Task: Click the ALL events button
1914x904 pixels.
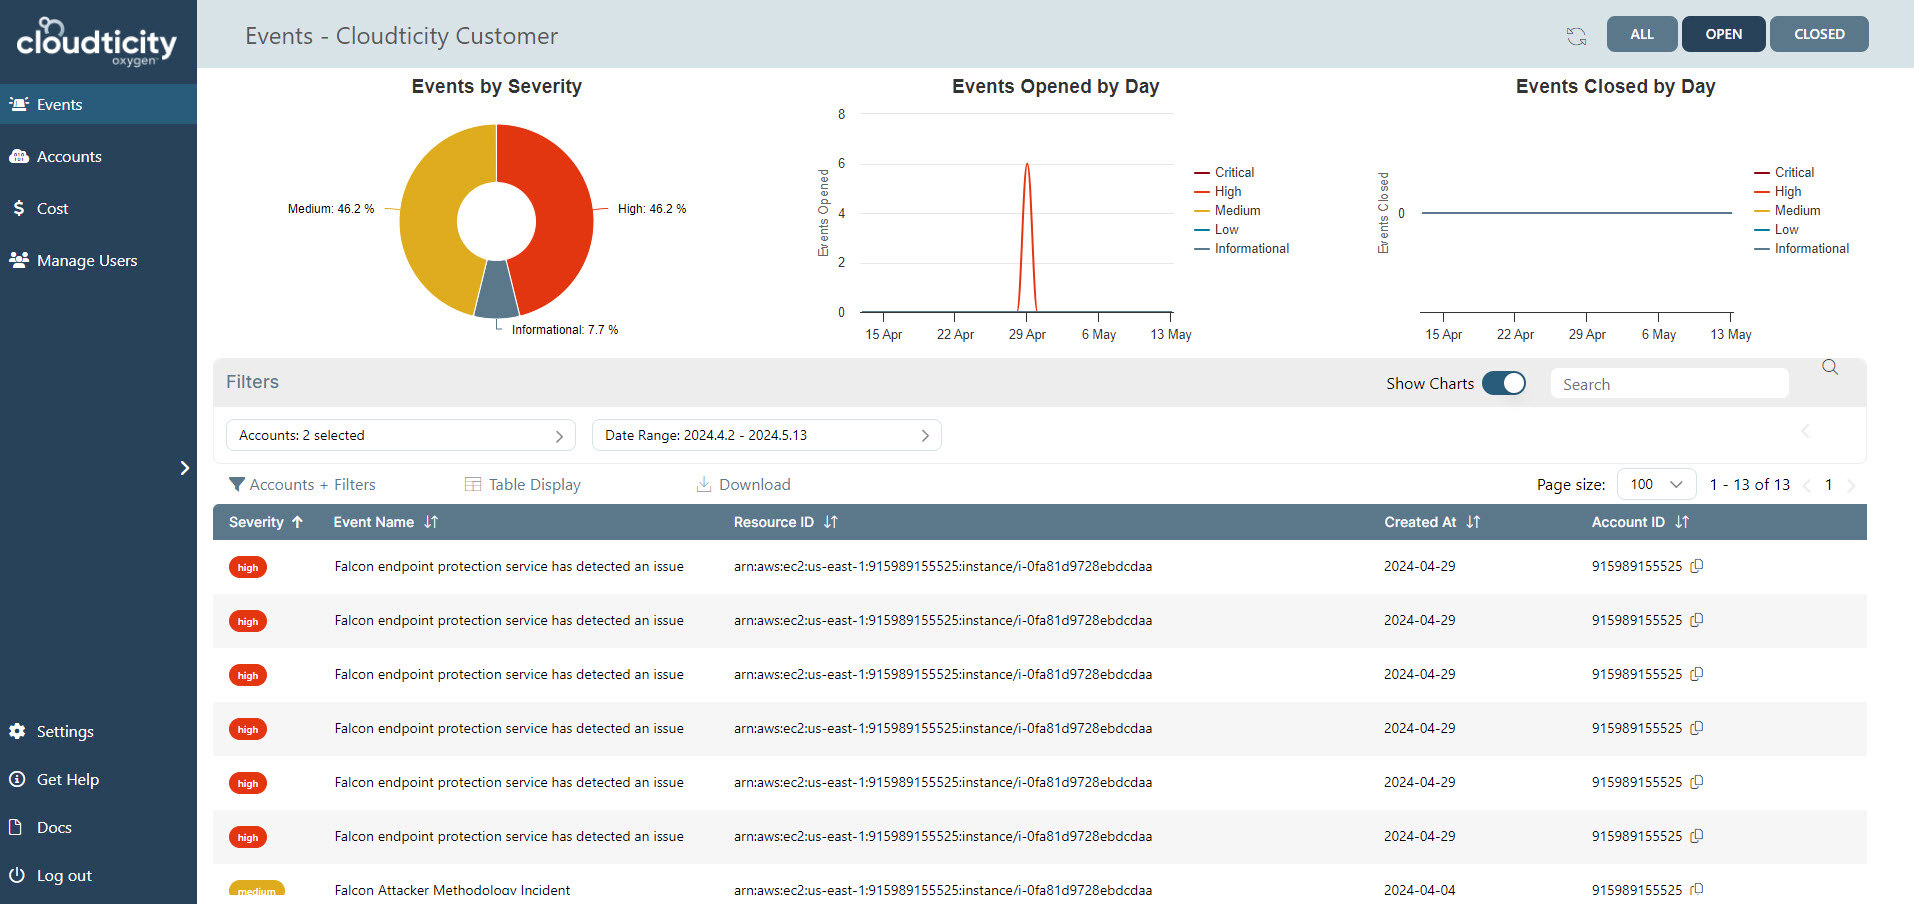Action: (x=1641, y=34)
